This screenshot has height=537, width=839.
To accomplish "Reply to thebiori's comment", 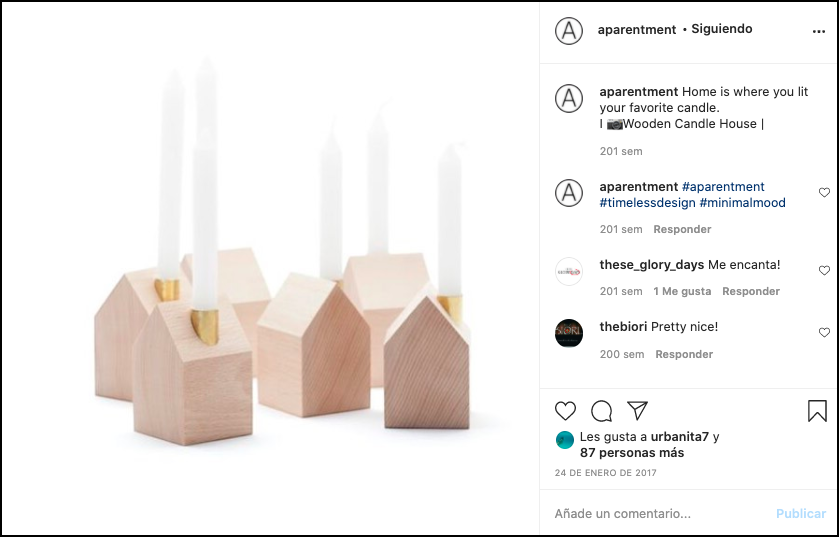I will coord(684,354).
